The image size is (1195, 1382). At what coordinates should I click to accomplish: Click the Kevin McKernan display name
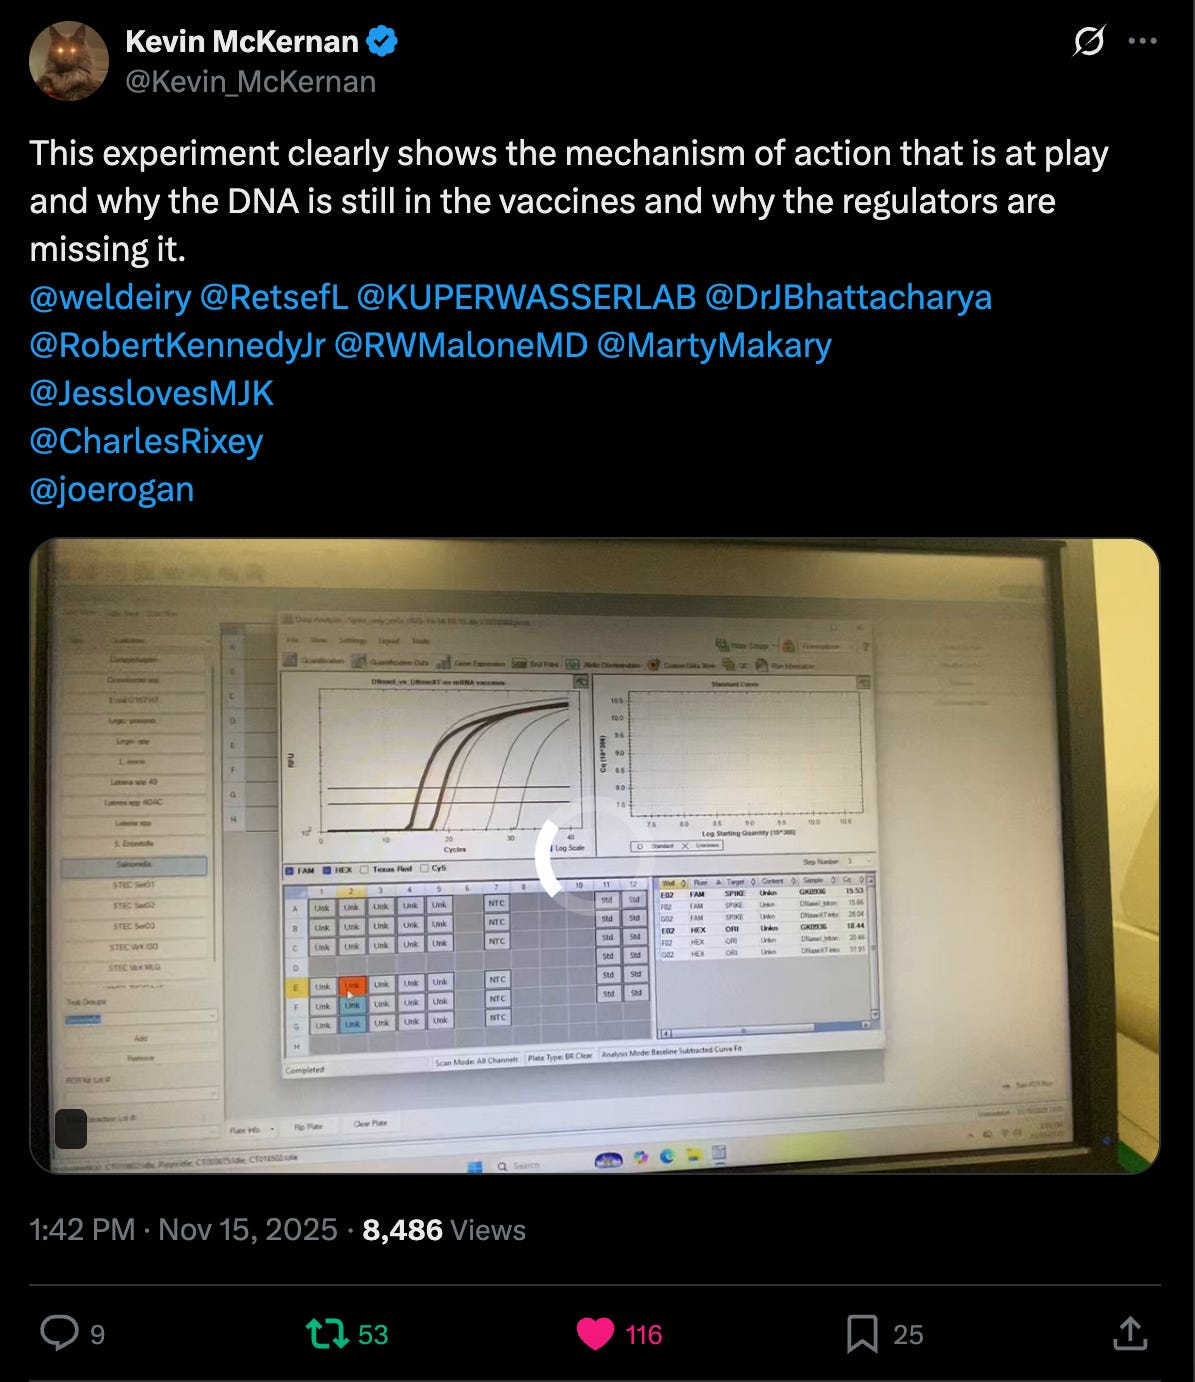[242, 41]
